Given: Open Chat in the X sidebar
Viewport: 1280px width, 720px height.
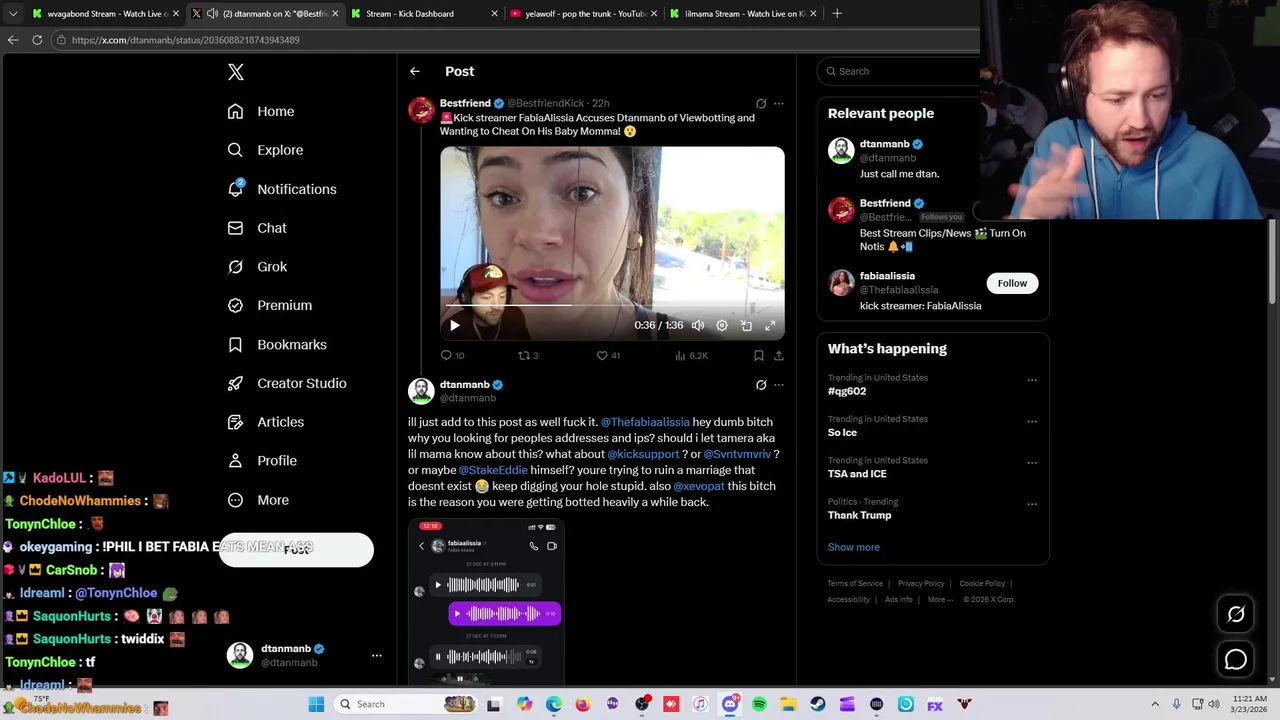Looking at the screenshot, I should point(257,228).
